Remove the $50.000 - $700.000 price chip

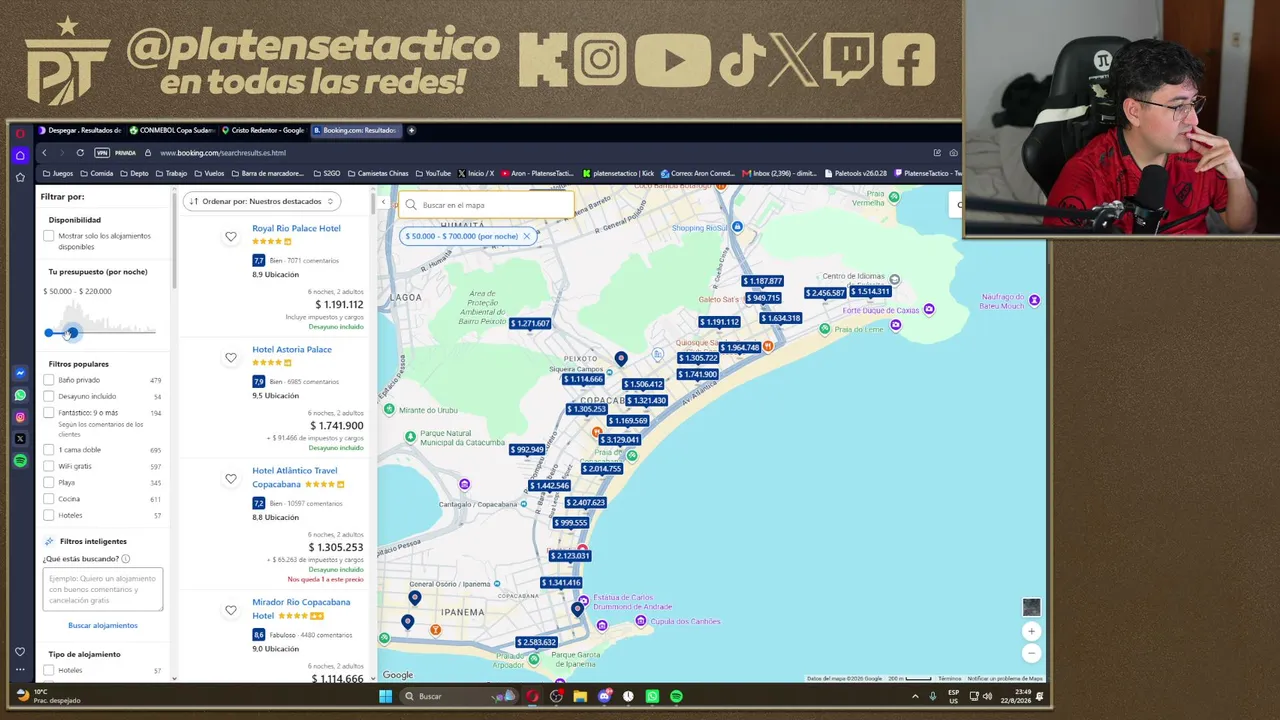(526, 236)
